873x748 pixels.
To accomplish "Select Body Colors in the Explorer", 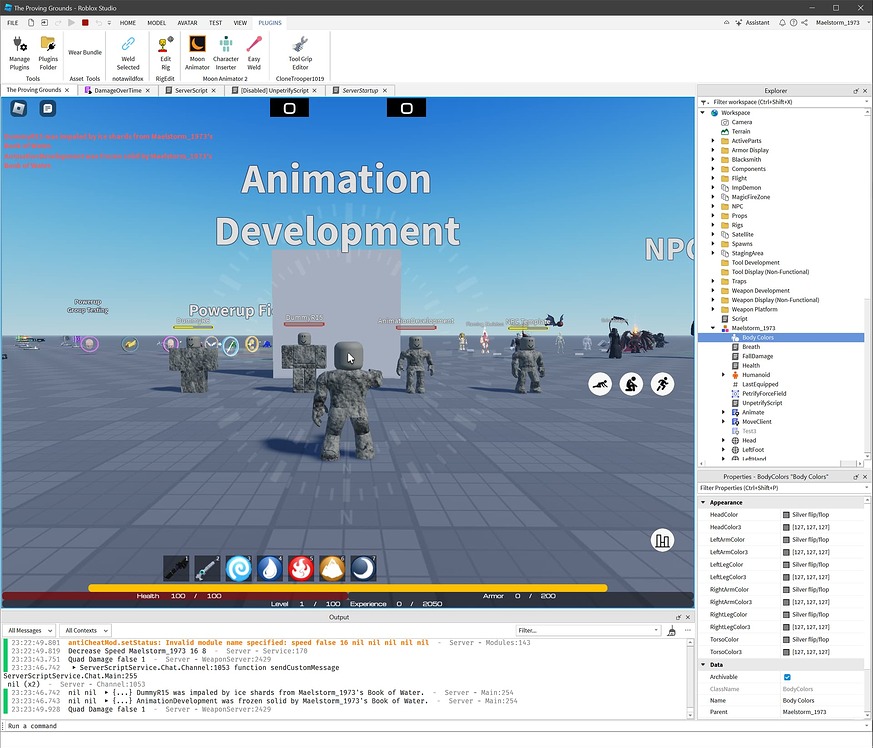I will (760, 337).
